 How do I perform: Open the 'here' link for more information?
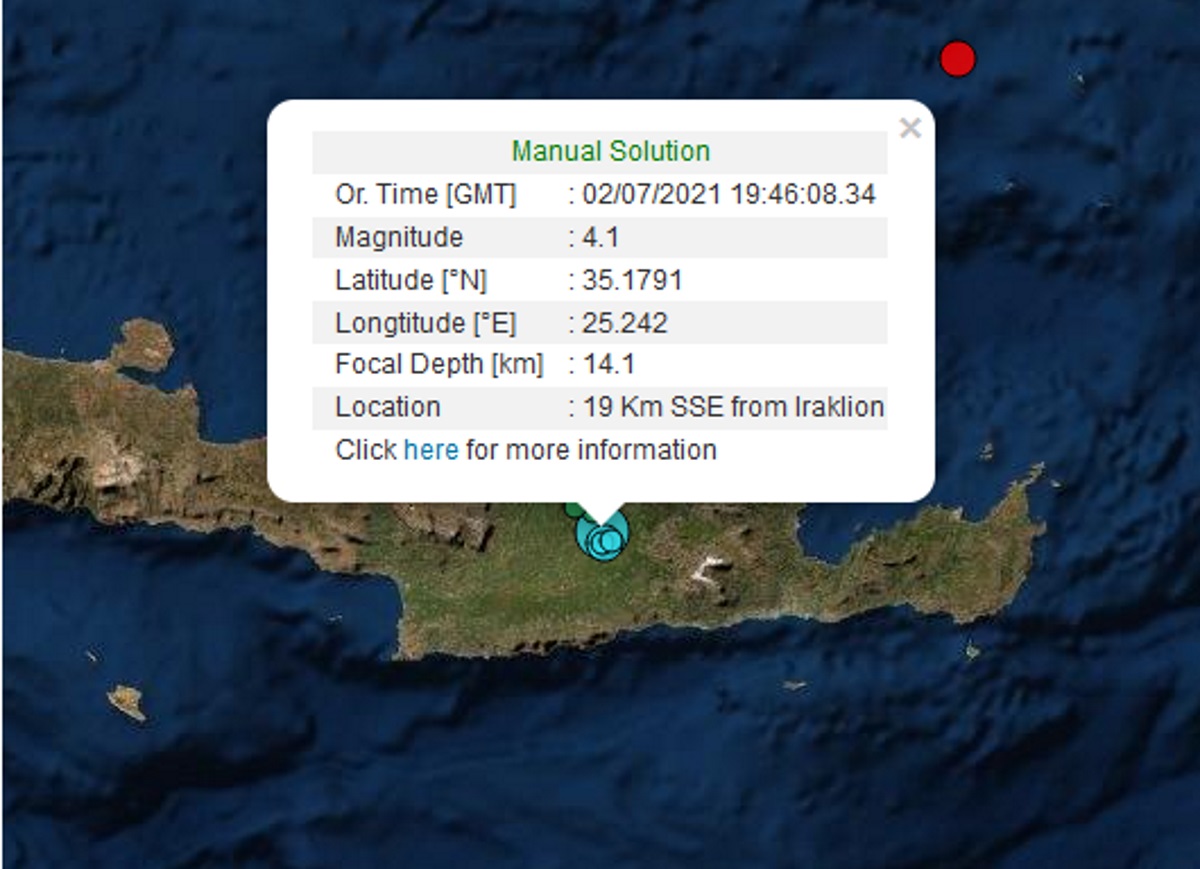point(430,450)
